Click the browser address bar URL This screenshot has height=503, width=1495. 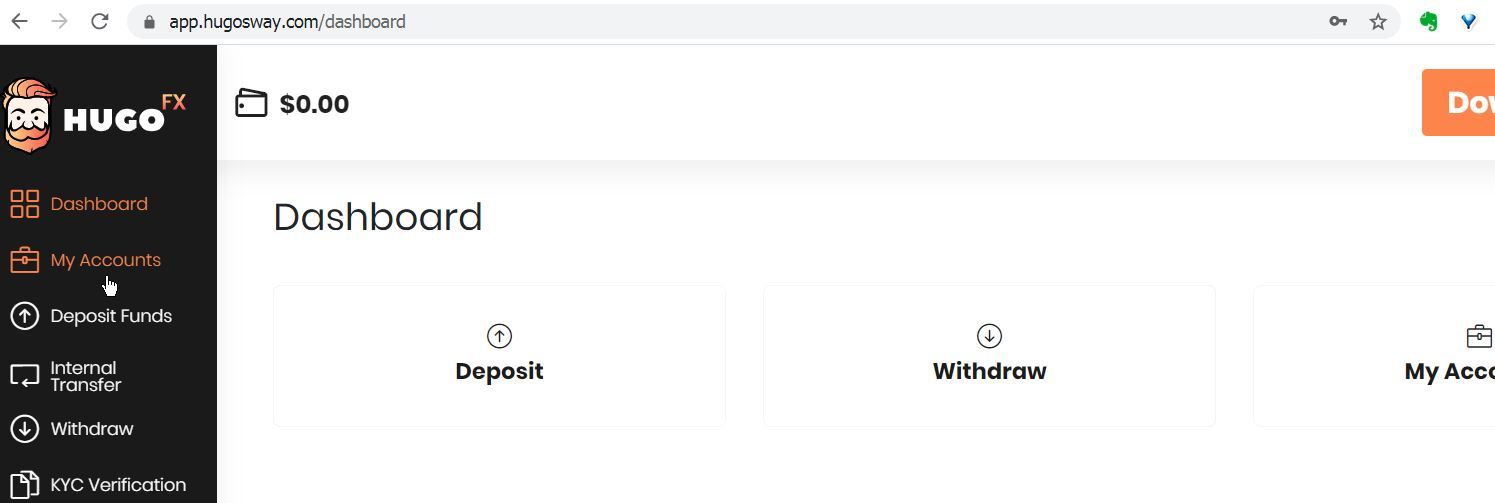click(287, 21)
